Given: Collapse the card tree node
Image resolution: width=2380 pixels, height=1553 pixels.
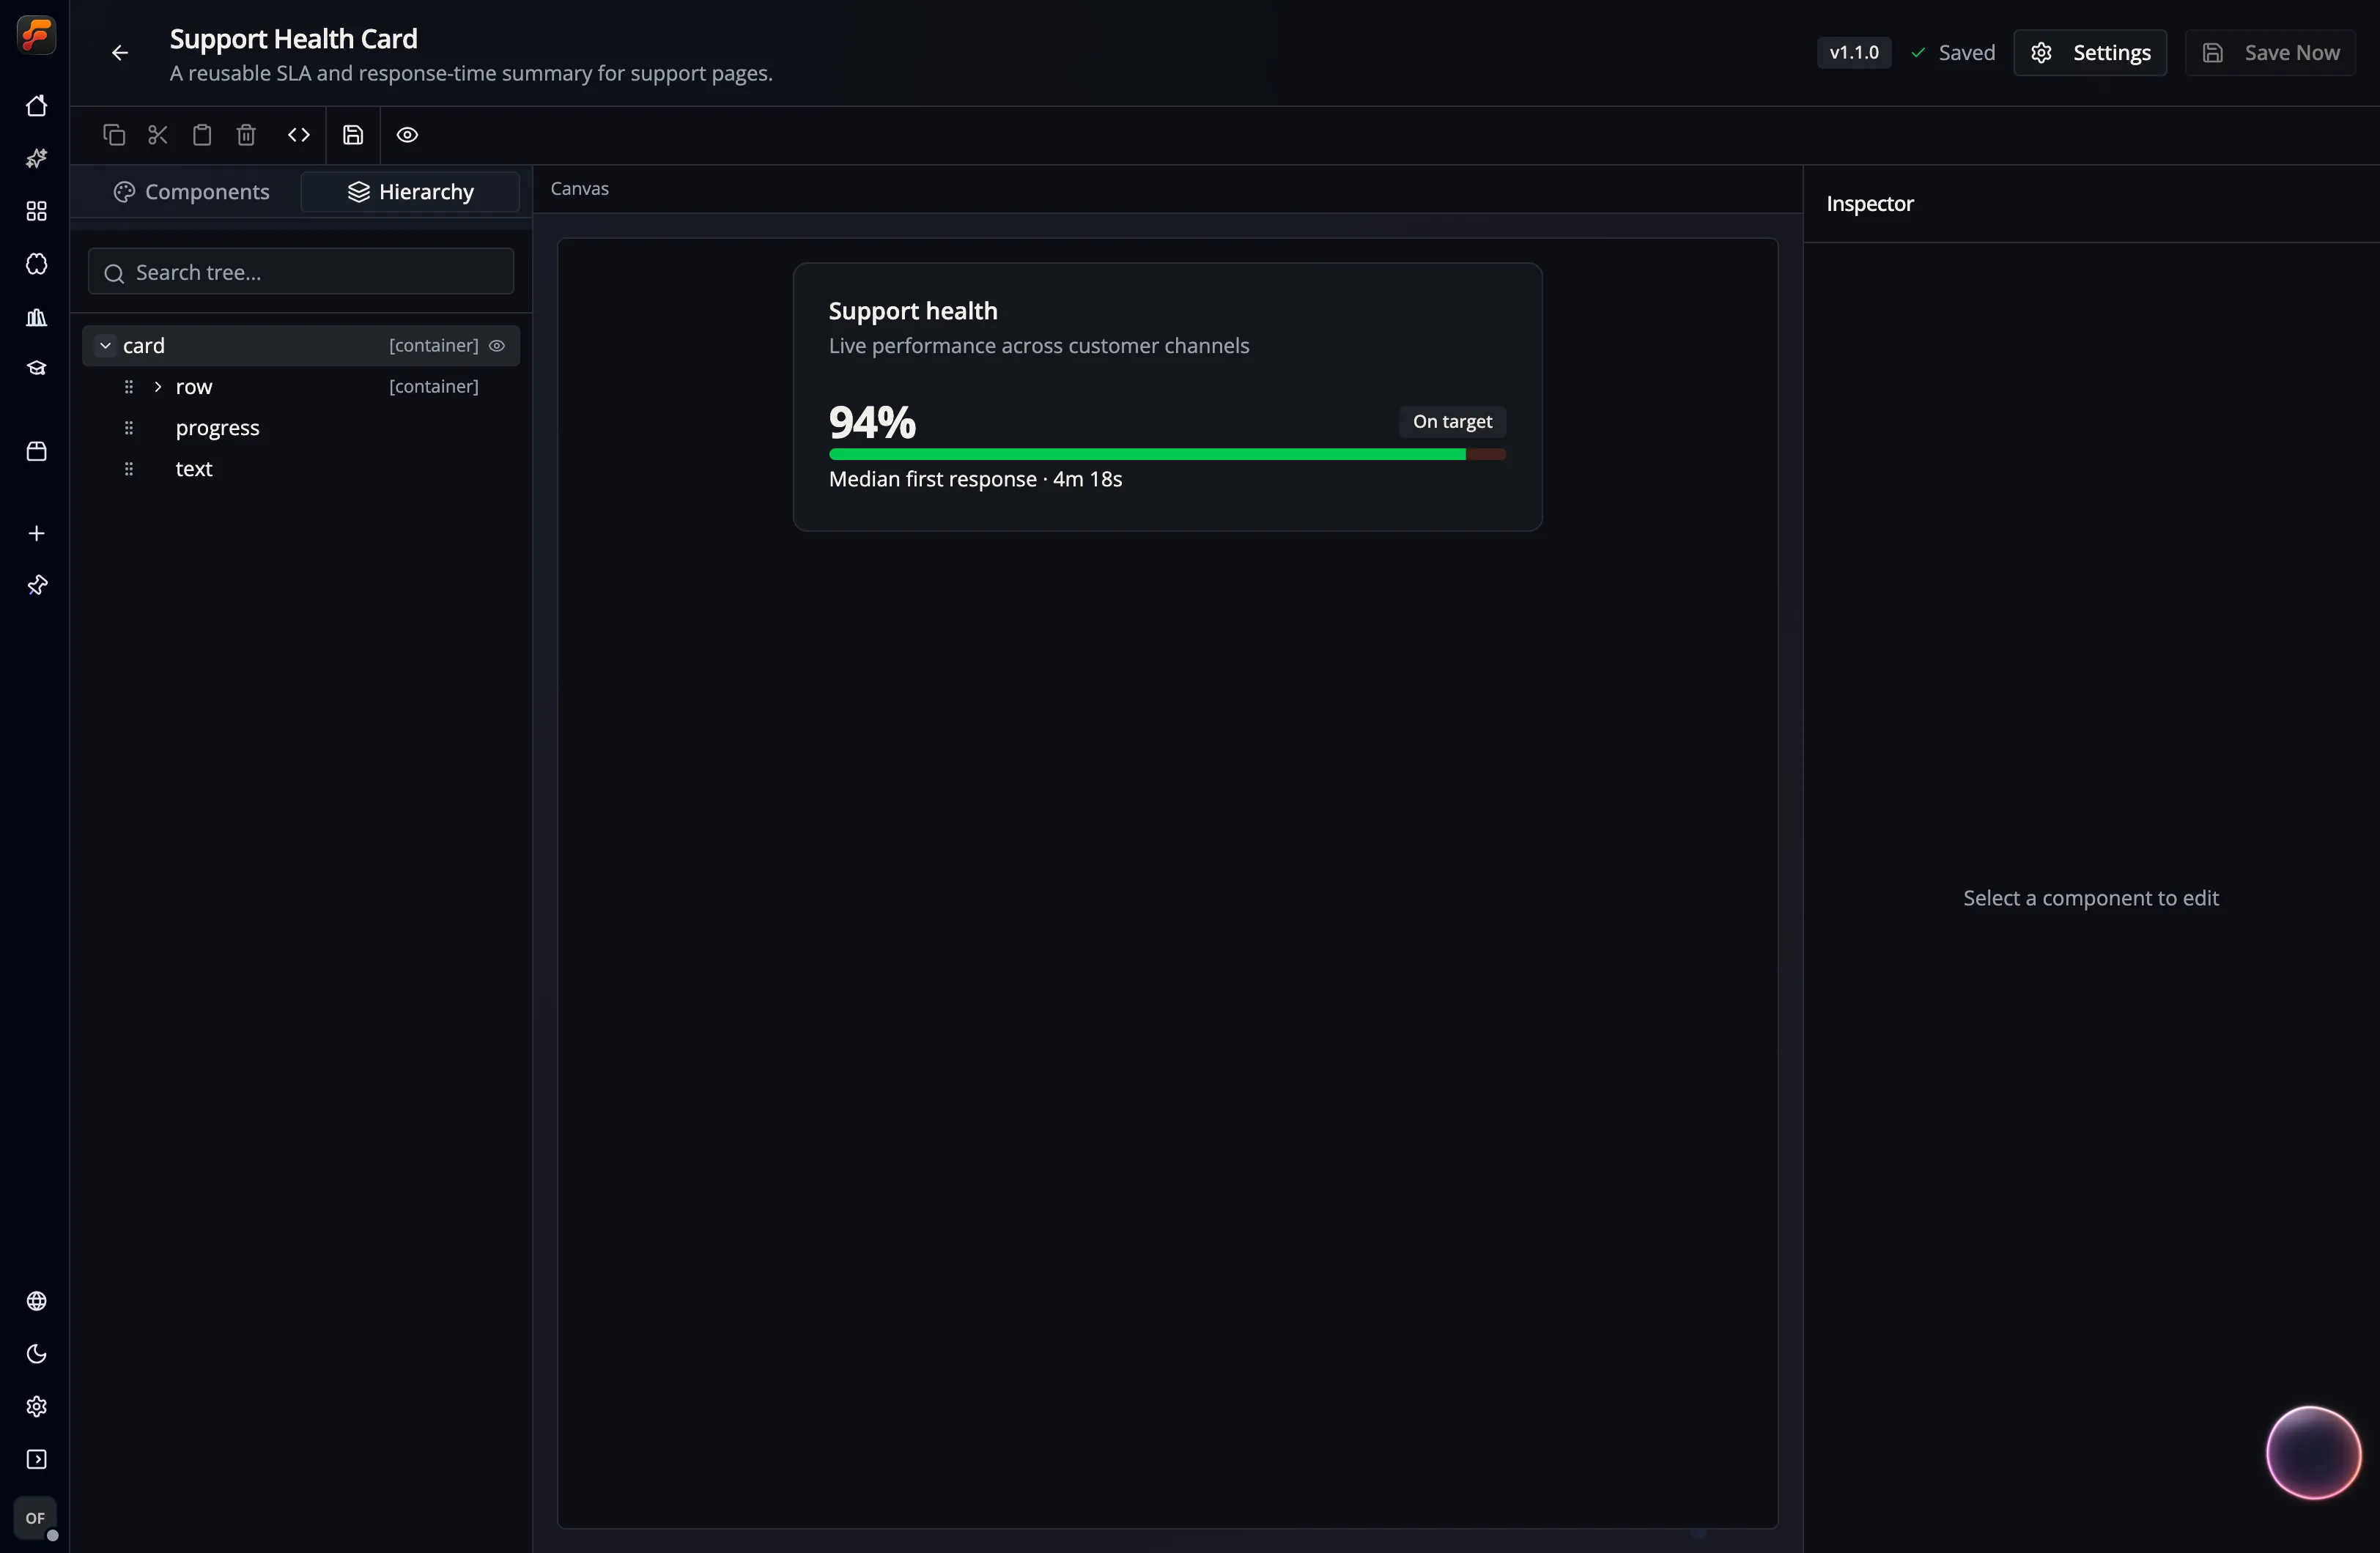Looking at the screenshot, I should point(105,345).
